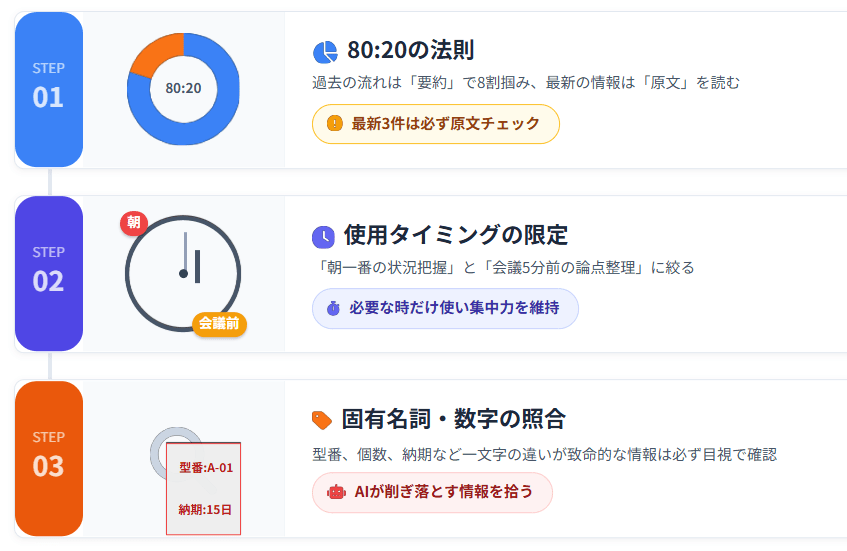Select the blue STEP 01 tab
Viewport: 847px width, 551px height.
(48, 88)
